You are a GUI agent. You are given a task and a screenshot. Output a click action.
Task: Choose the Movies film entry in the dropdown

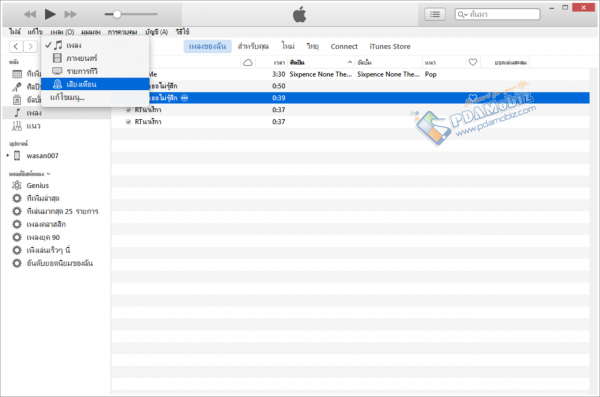click(x=95, y=58)
